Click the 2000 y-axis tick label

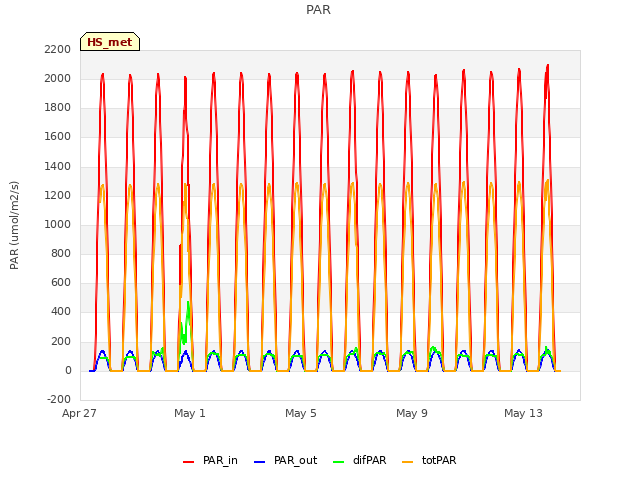(58, 78)
